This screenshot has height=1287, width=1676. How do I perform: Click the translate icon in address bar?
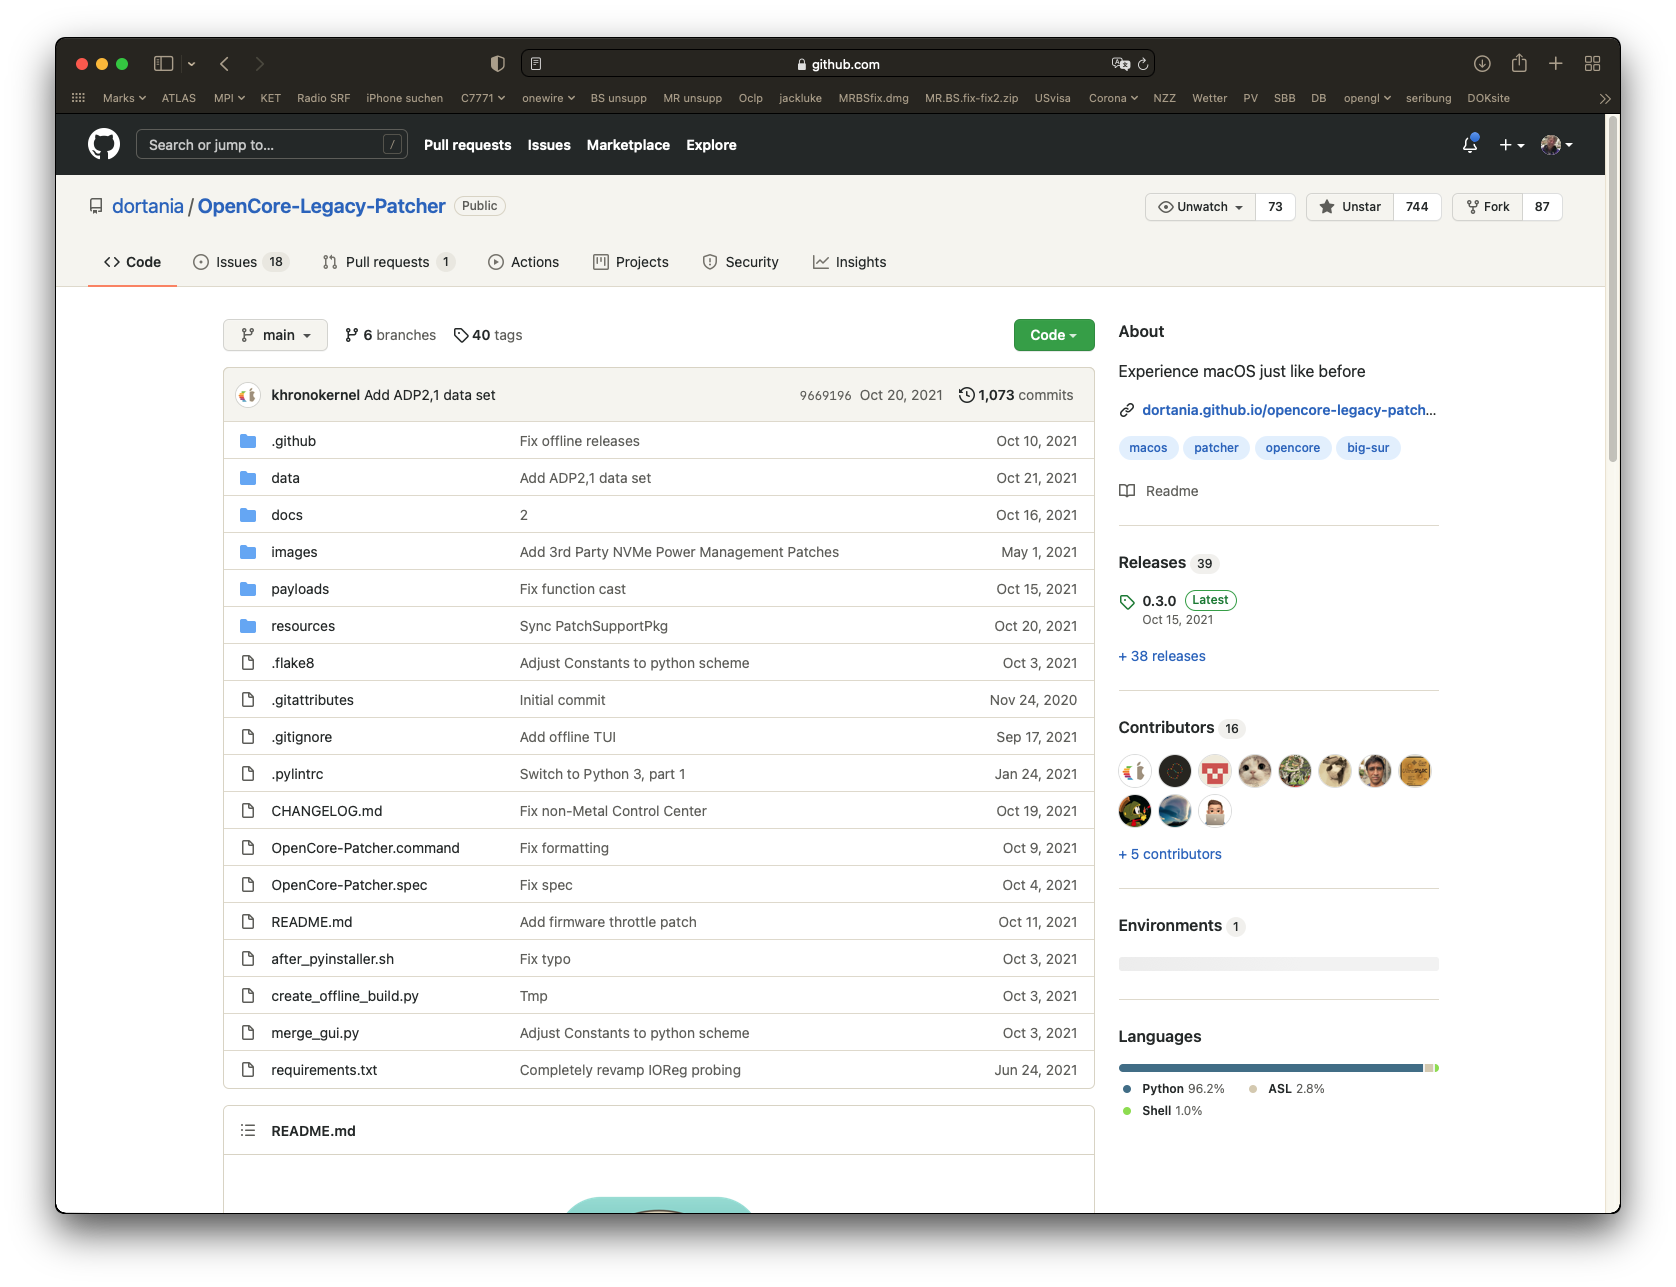click(x=1121, y=64)
